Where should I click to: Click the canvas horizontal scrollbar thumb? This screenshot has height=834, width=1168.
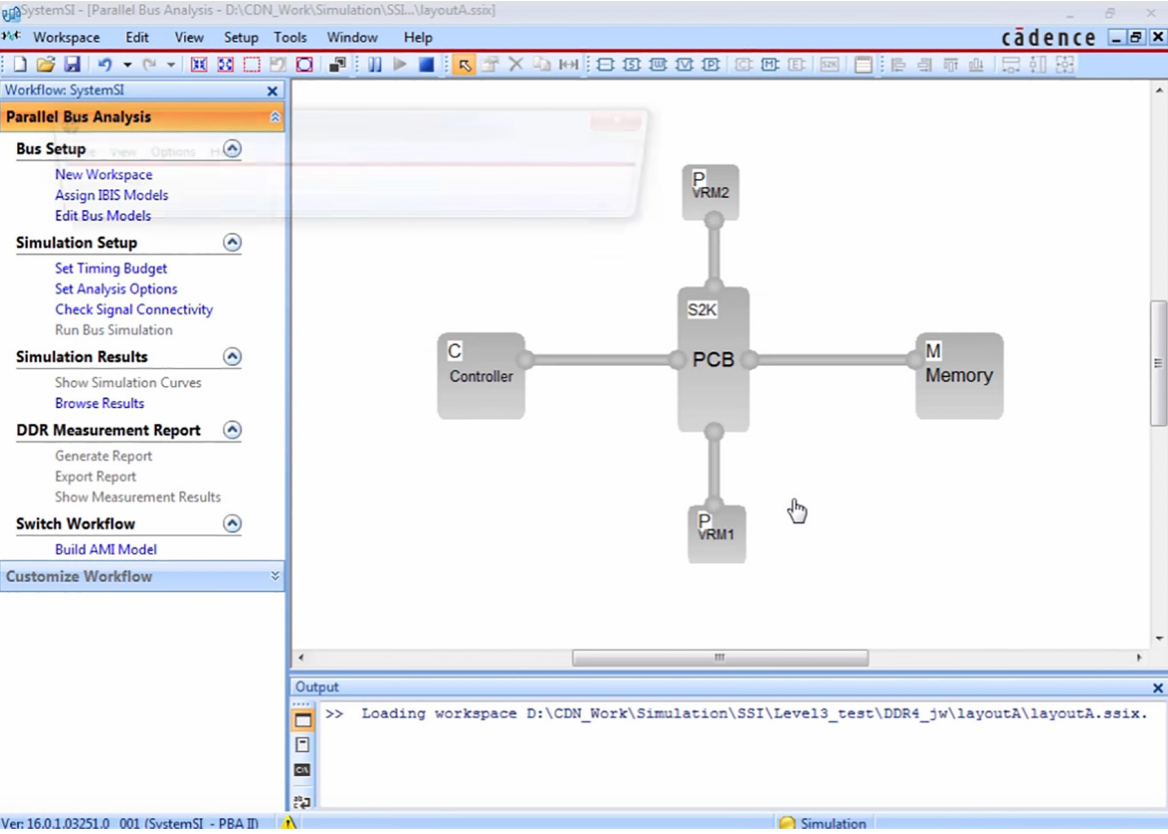point(720,658)
